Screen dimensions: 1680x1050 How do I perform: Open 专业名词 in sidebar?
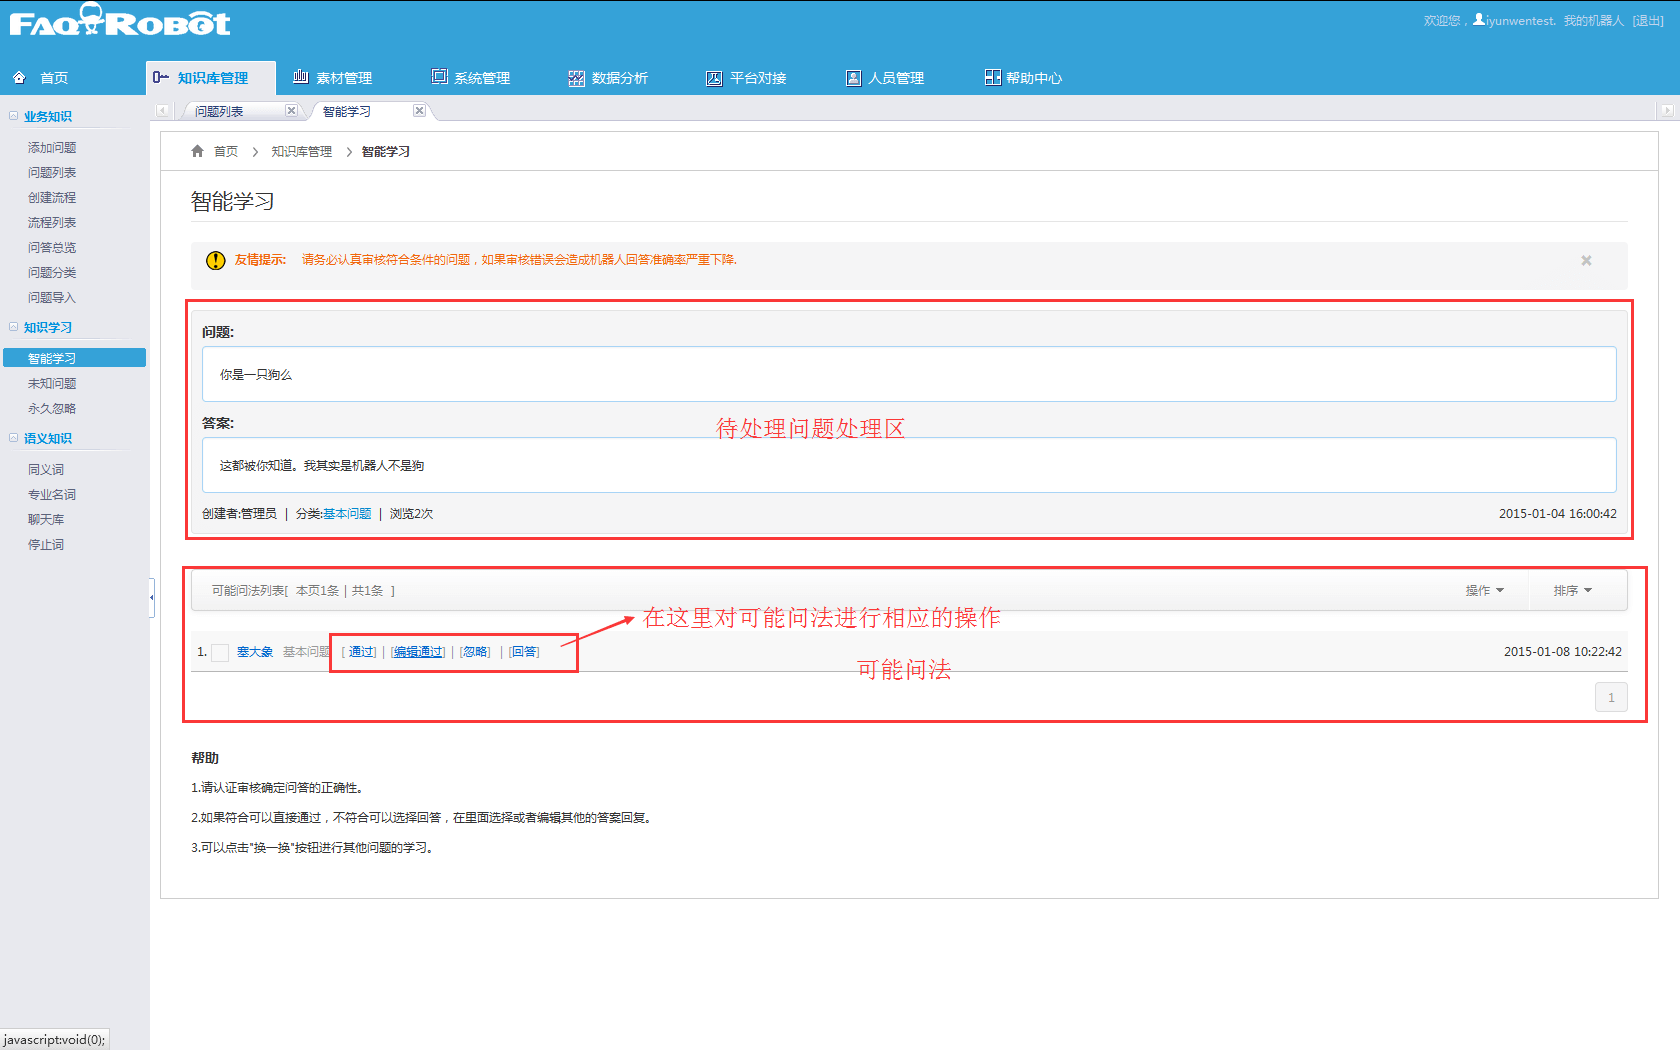pos(52,495)
